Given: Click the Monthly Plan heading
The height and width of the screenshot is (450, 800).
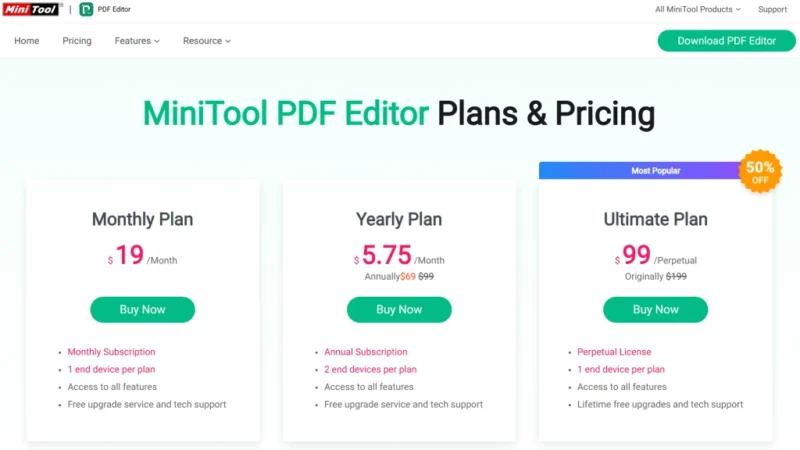Looking at the screenshot, I should [142, 219].
